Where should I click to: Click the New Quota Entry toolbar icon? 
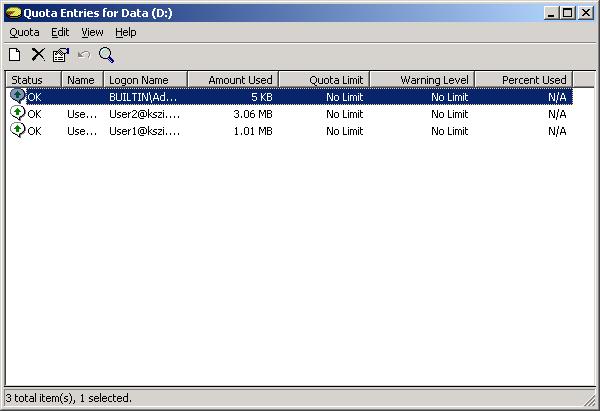(x=15, y=55)
